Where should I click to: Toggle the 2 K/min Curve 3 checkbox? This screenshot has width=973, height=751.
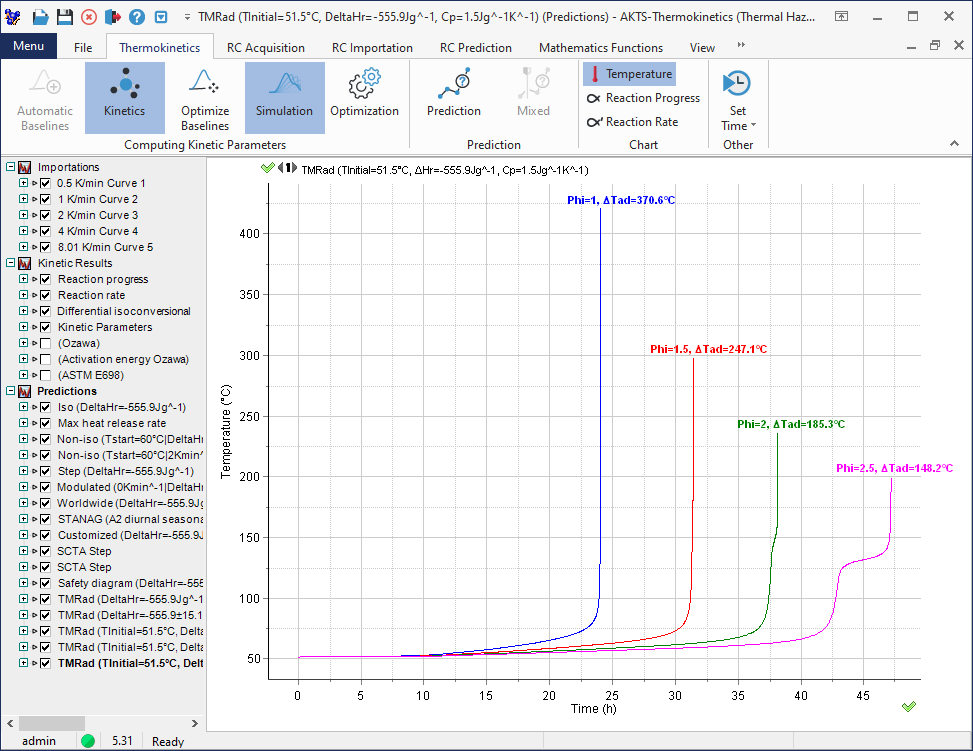(x=45, y=215)
